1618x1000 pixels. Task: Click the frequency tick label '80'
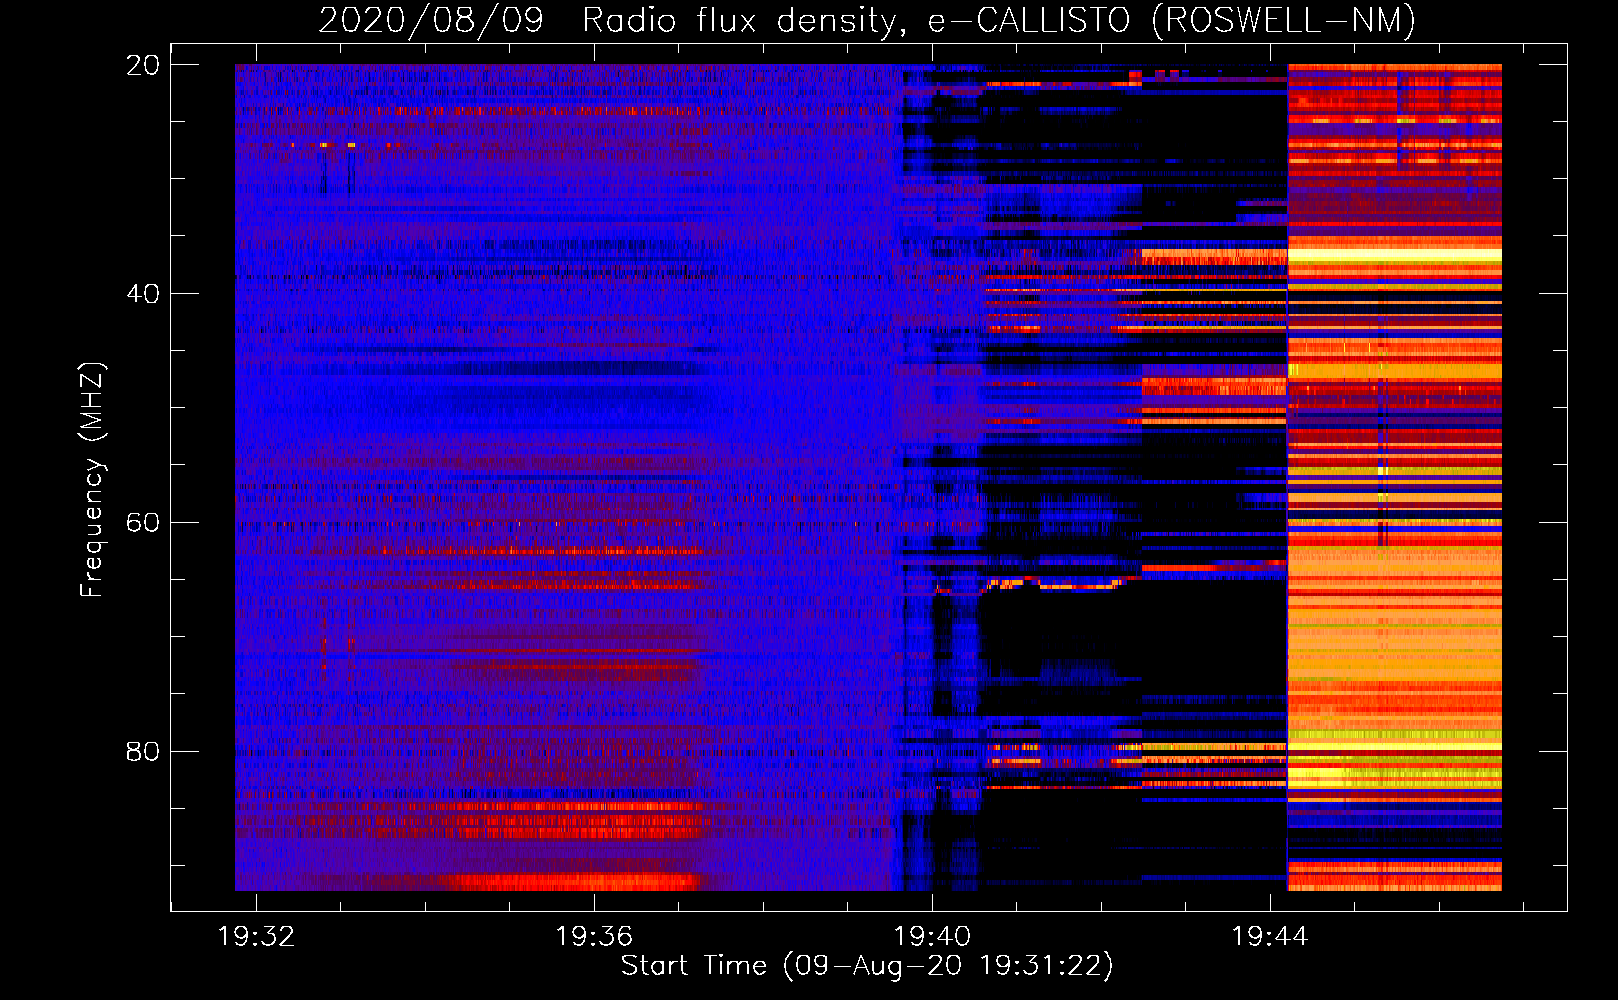click(x=142, y=751)
